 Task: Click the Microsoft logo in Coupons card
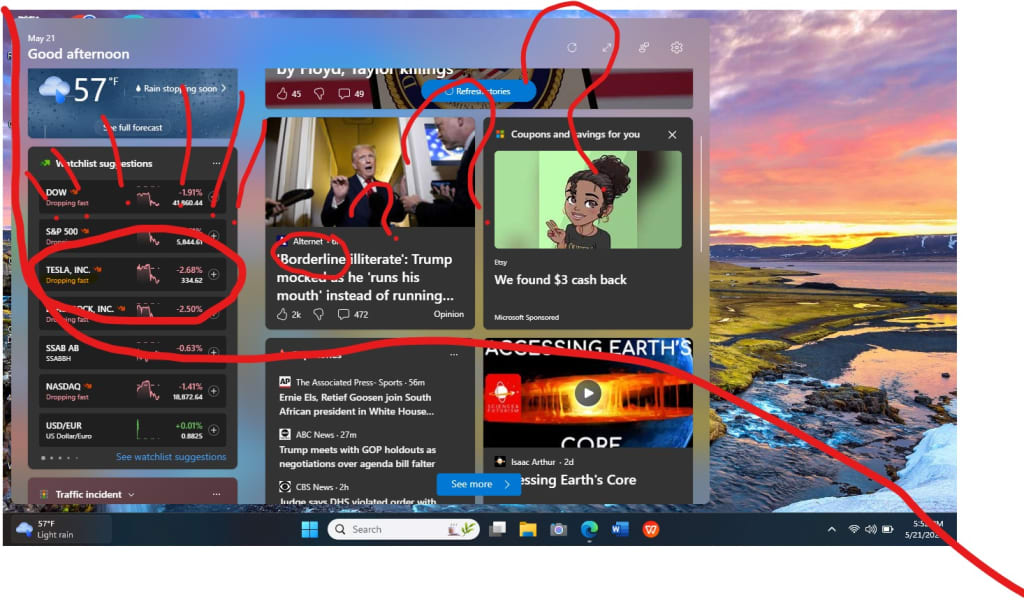click(500, 134)
